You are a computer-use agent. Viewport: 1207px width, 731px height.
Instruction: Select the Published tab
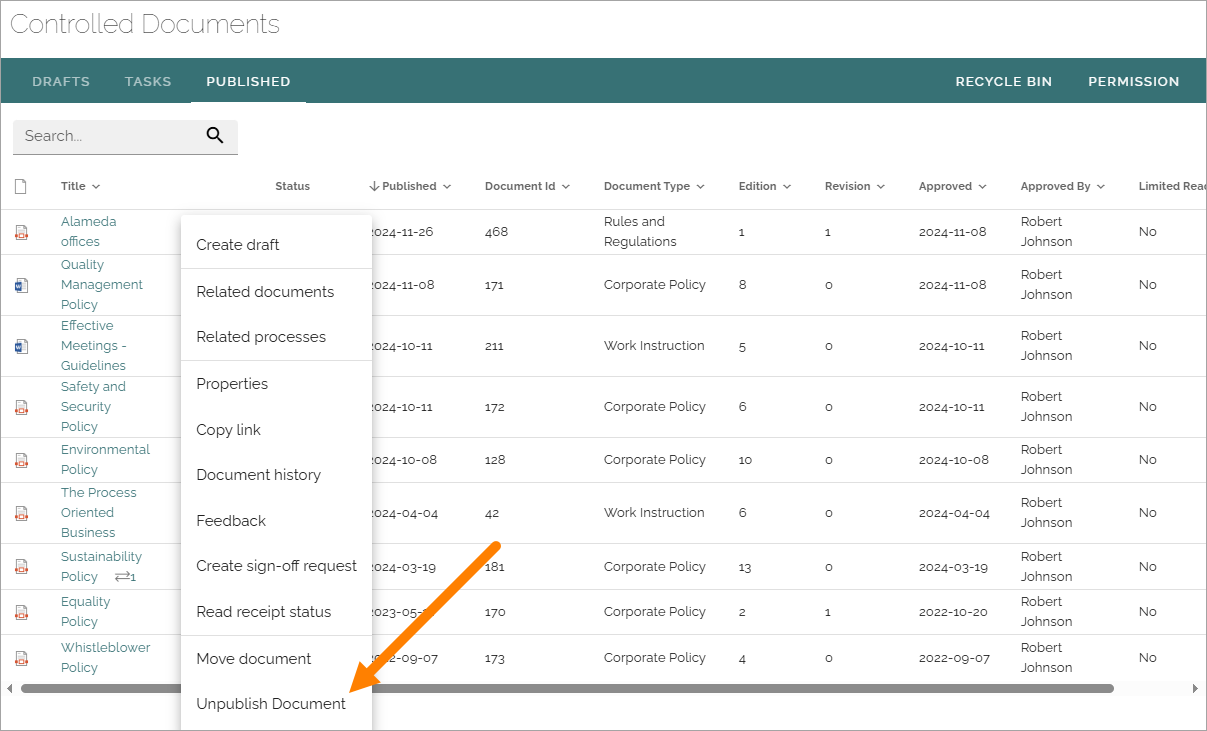tap(248, 82)
